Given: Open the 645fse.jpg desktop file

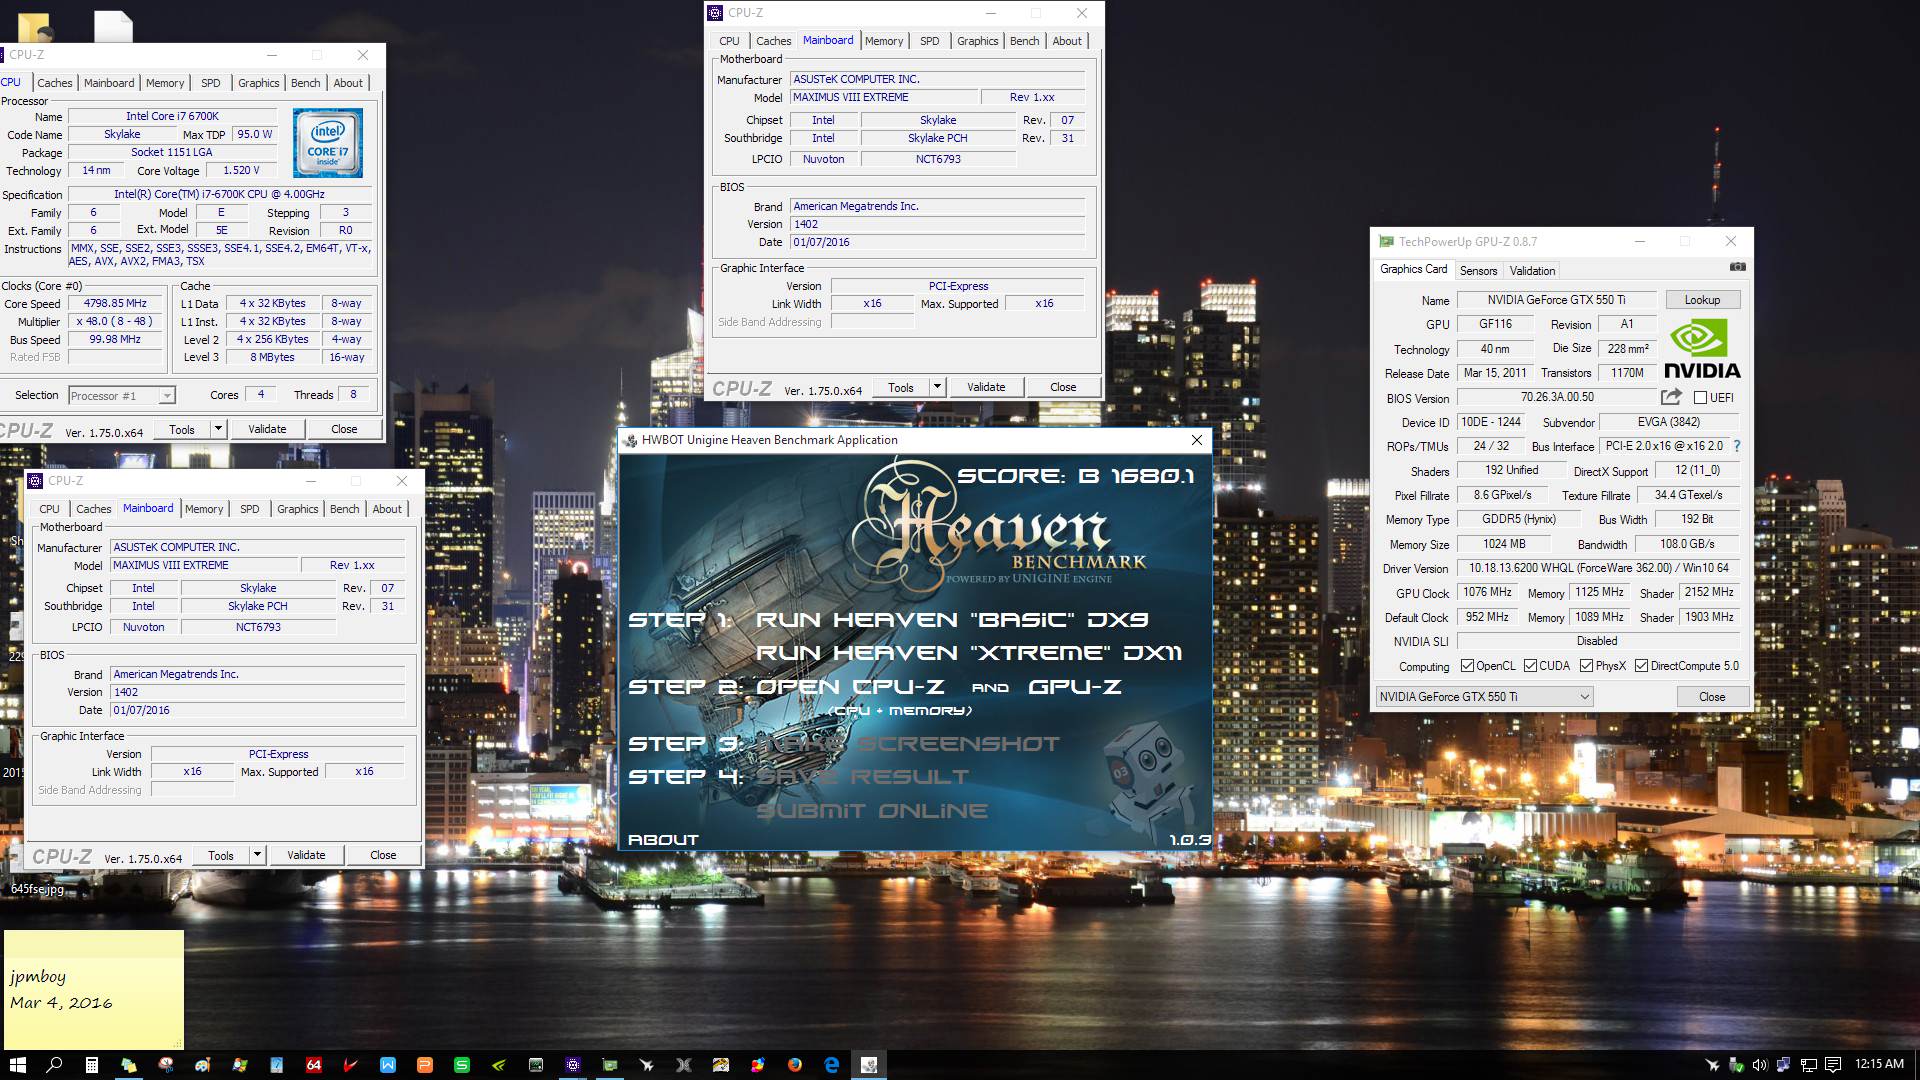Looking at the screenshot, I should [x=37, y=888].
